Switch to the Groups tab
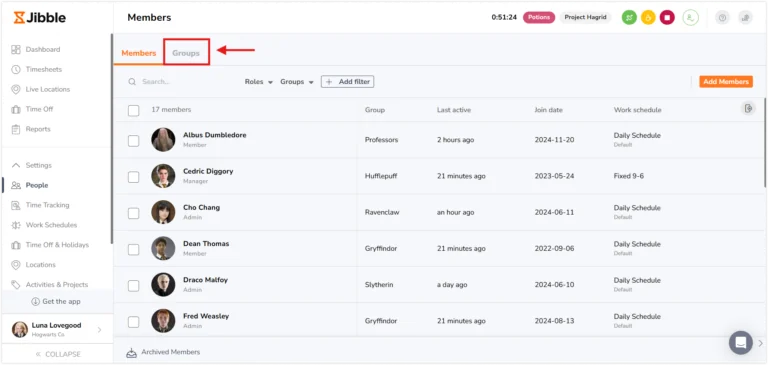The image size is (768, 365). pyautogui.click(x=186, y=53)
